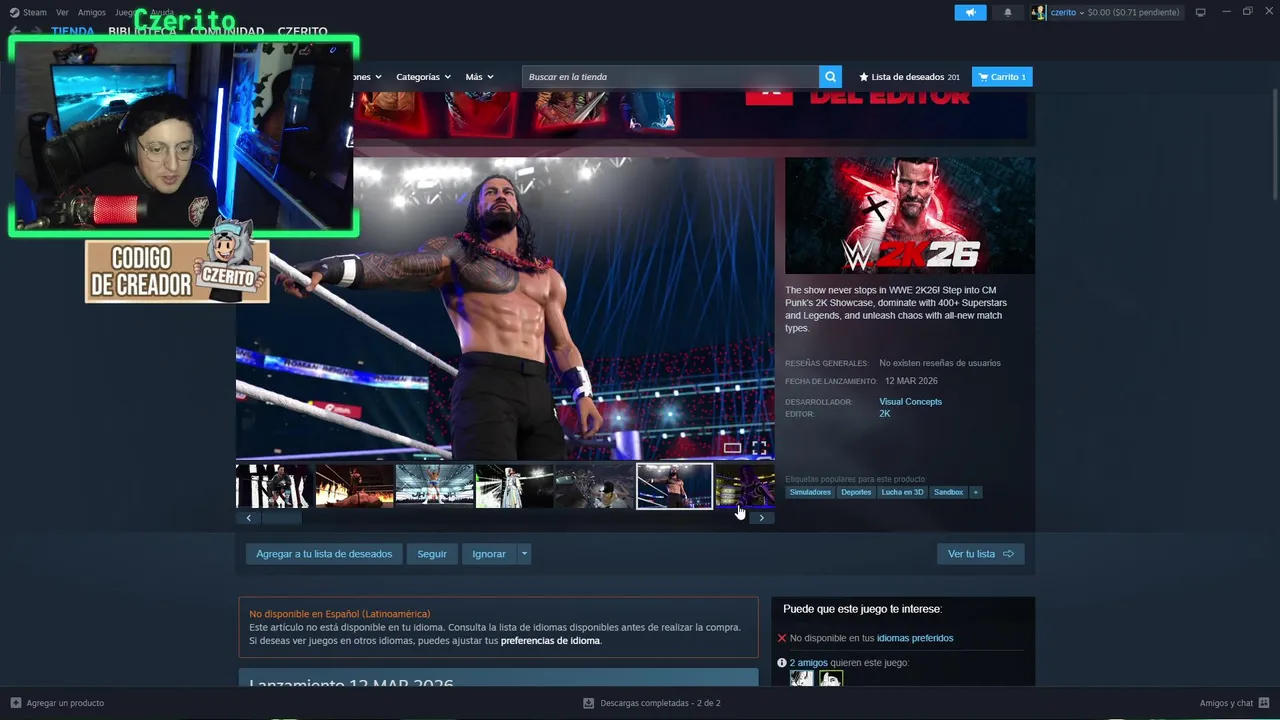Image resolution: width=1280 pixels, height=720 pixels.
Task: Open Lista de deseados wishlist
Action: pyautogui.click(x=909, y=77)
